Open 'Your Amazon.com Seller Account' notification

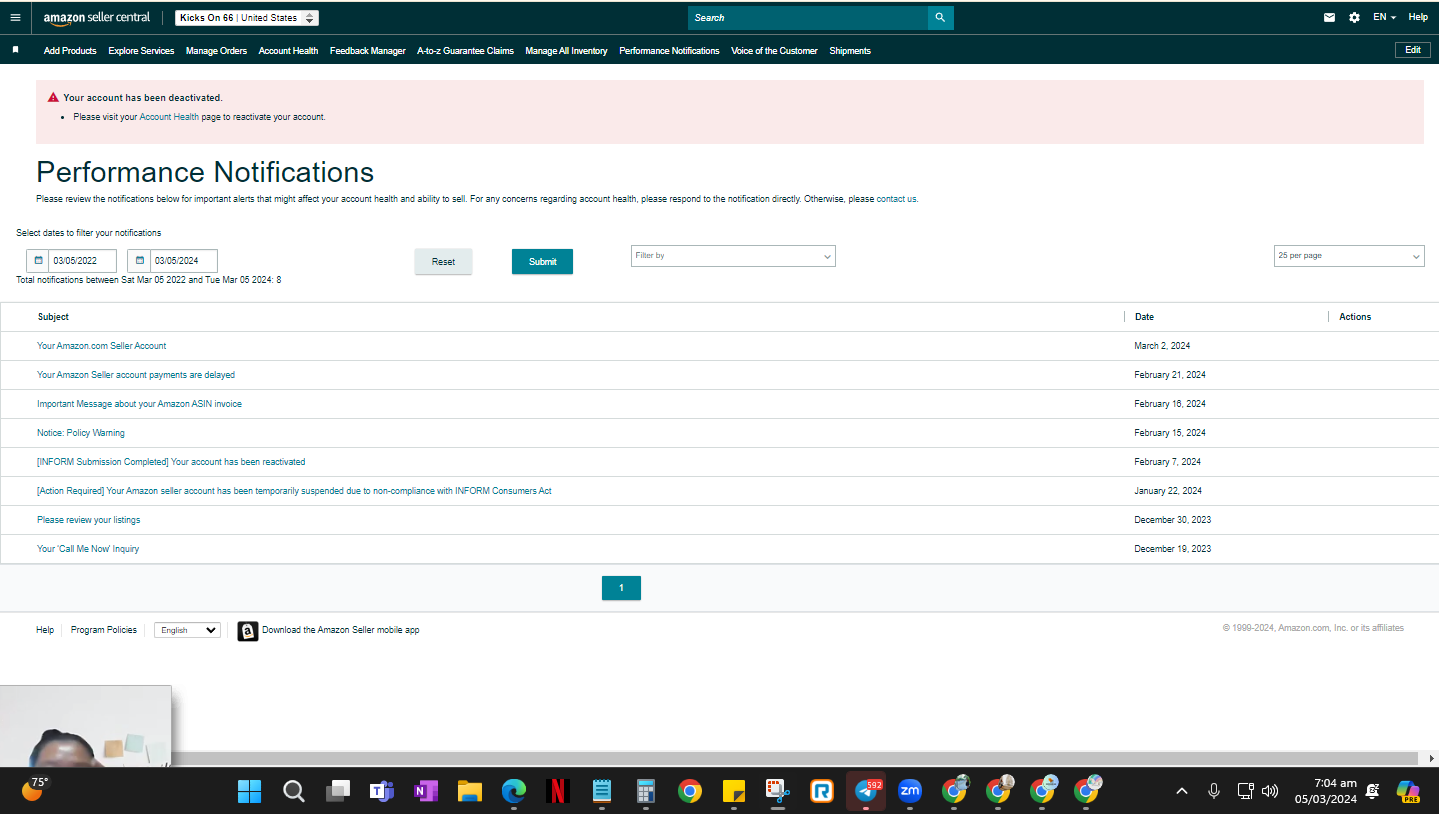click(102, 346)
